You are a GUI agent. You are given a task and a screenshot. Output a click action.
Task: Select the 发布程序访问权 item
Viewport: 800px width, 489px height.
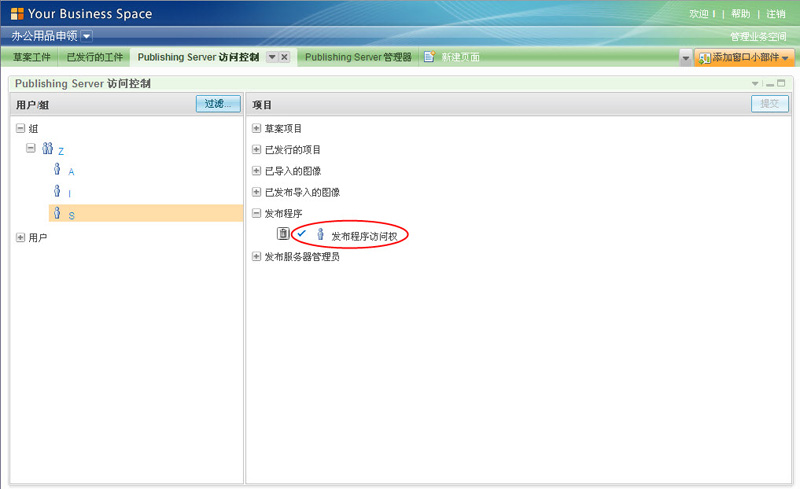coord(364,236)
